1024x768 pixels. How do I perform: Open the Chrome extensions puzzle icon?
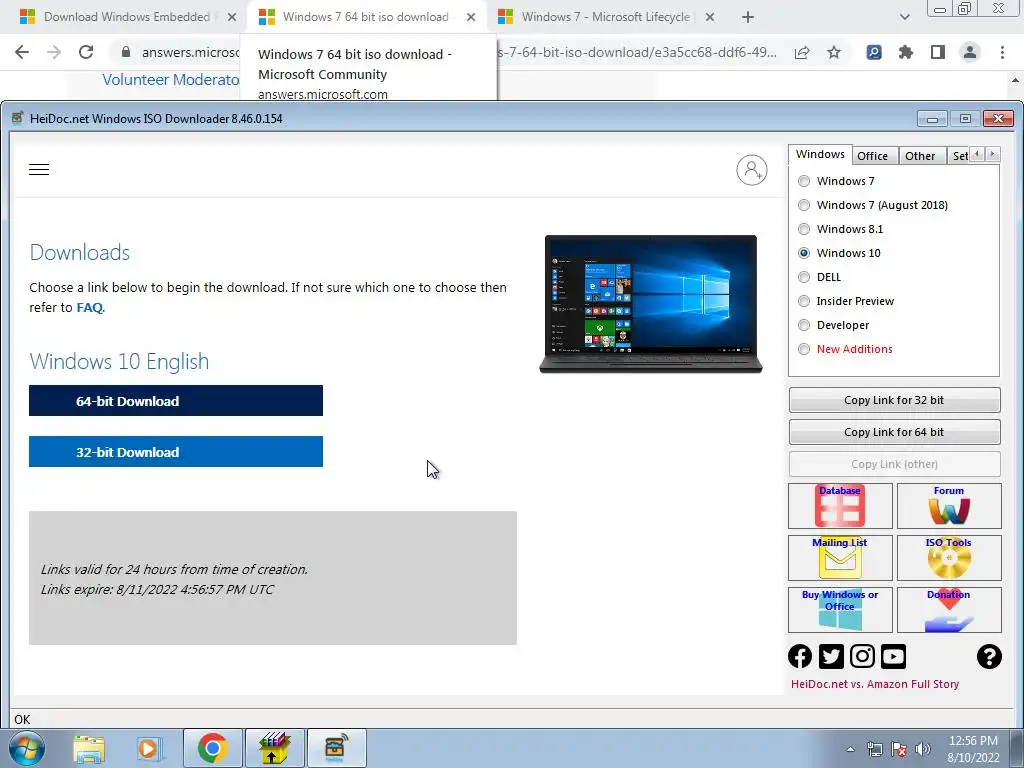pos(906,52)
